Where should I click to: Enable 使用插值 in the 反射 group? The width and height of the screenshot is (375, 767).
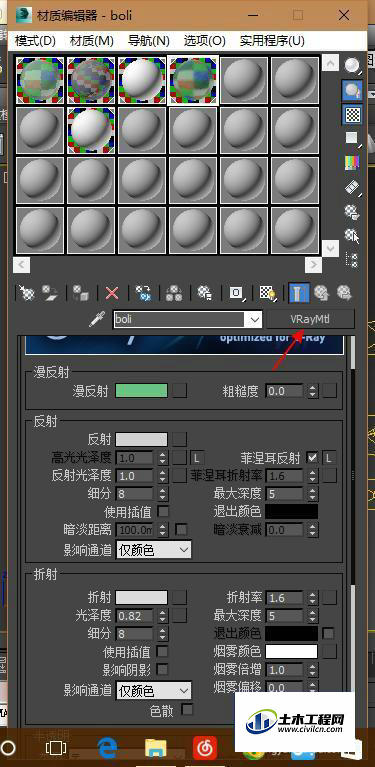[162, 512]
